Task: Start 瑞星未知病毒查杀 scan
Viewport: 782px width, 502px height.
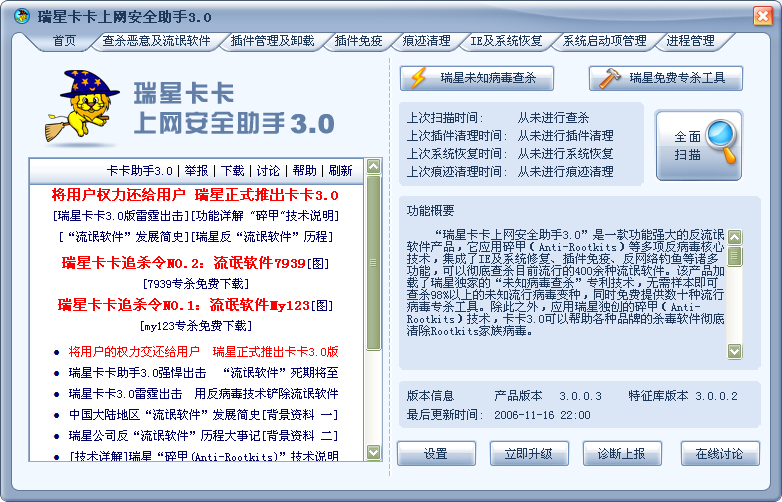Action: 477,78
